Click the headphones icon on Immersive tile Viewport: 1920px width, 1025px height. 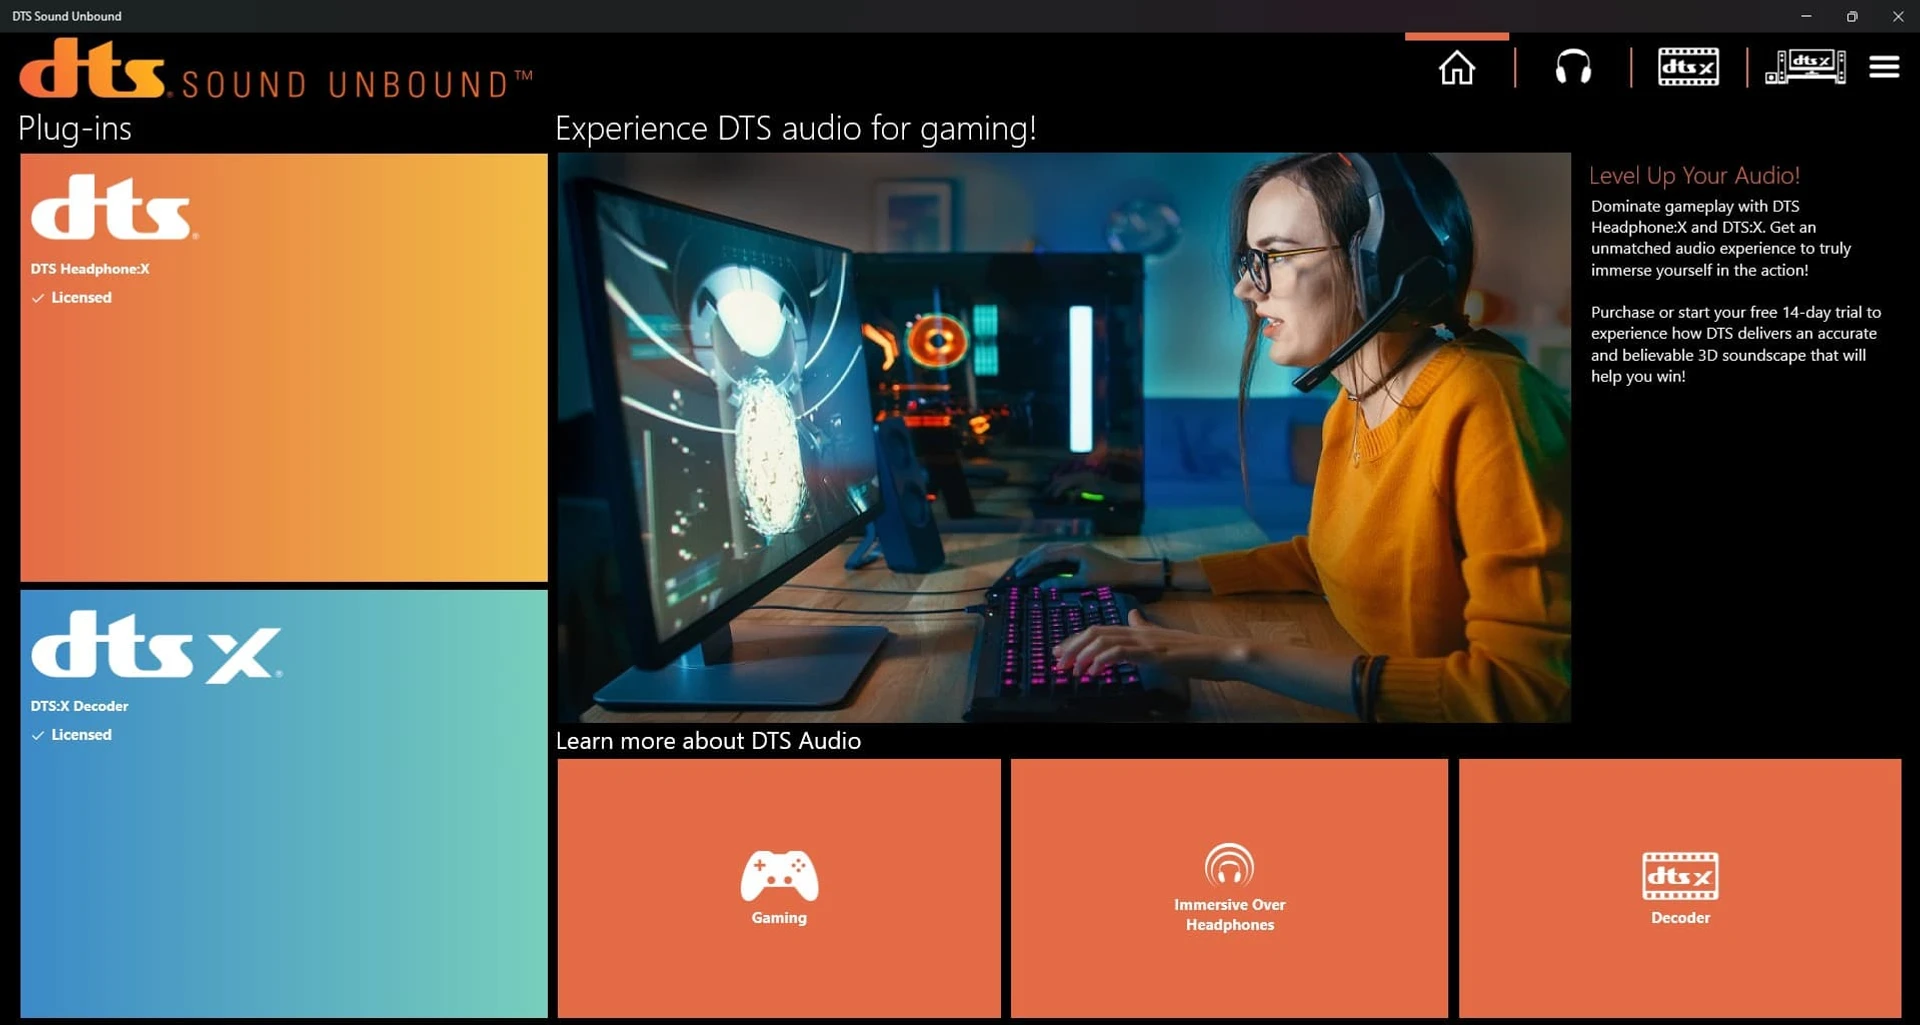tap(1229, 865)
